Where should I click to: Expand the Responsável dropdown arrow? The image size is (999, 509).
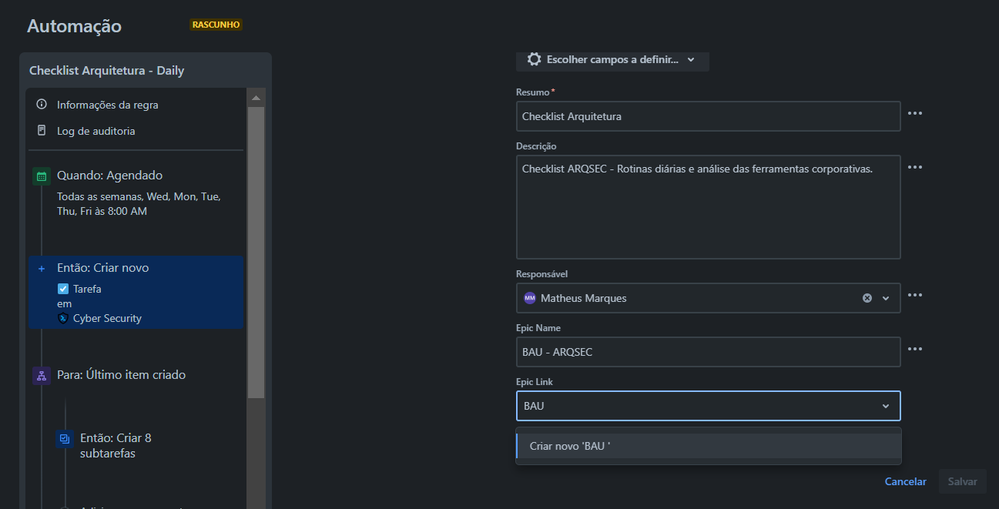coord(886,298)
